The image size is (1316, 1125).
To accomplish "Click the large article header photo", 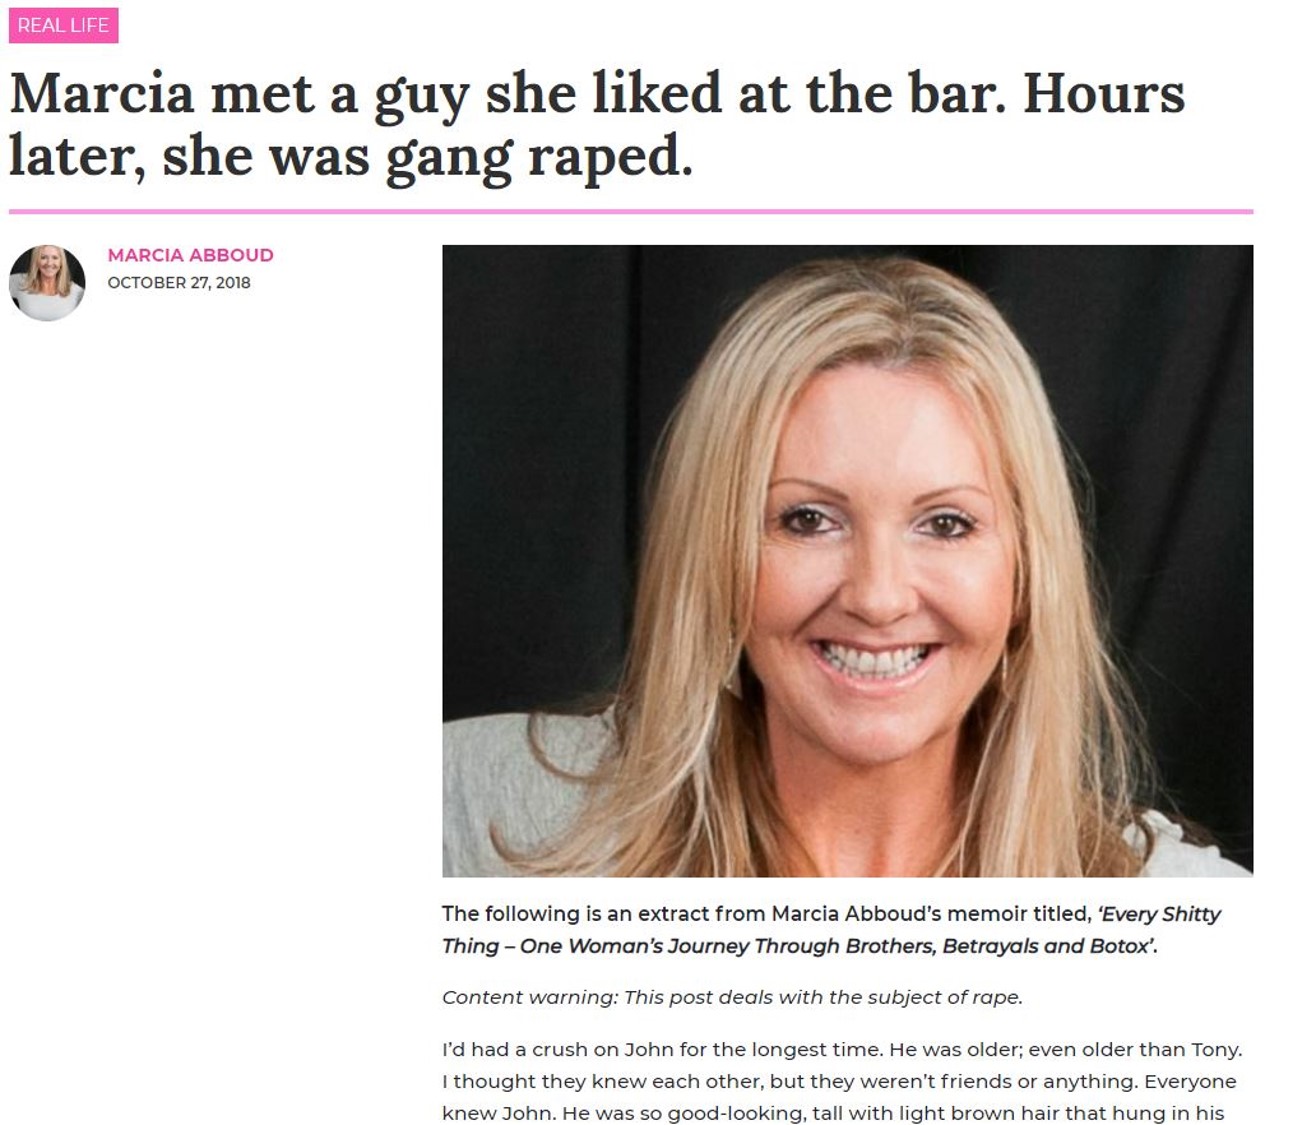I will 847,561.
